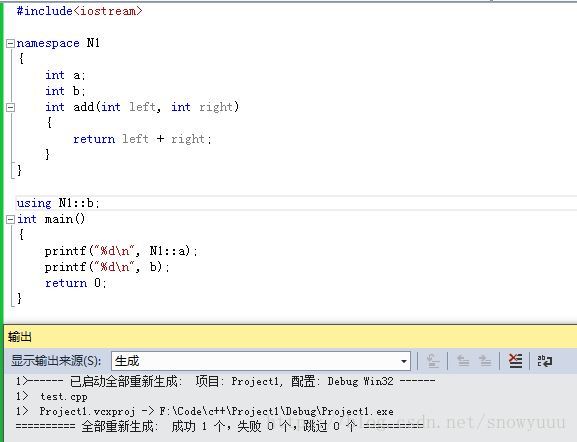Screen dimensions: 577x442
Task: Click the Project1.vcxproj output line
Action: (x=205, y=411)
